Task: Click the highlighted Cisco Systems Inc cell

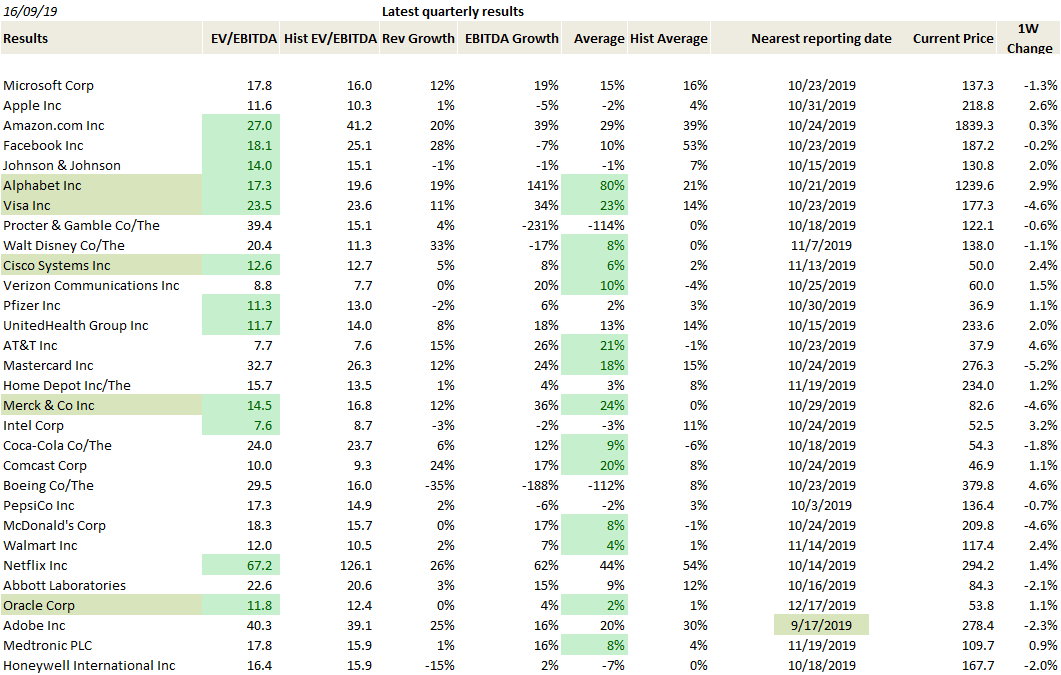Action: (57, 266)
